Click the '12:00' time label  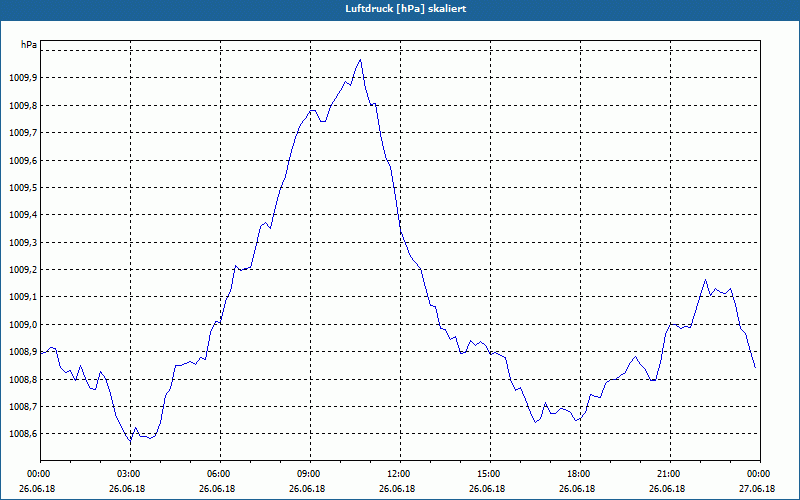[x=398, y=474]
